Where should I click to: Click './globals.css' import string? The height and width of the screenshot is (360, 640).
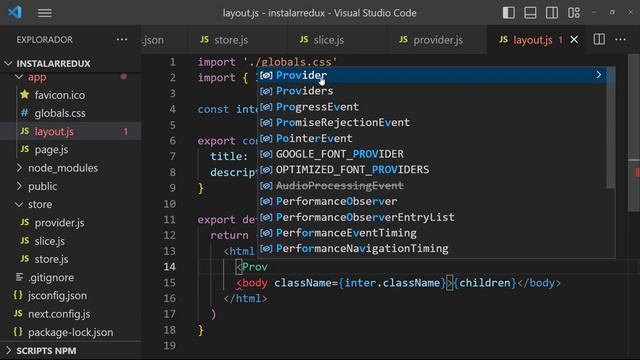[x=290, y=62]
